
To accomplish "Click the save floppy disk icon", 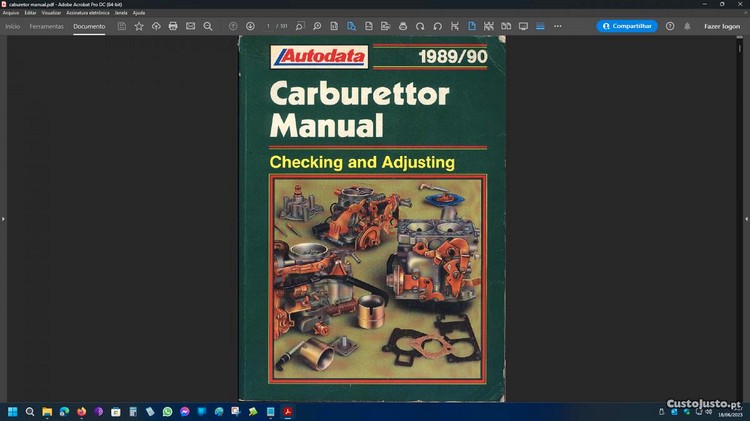I will (122, 26).
